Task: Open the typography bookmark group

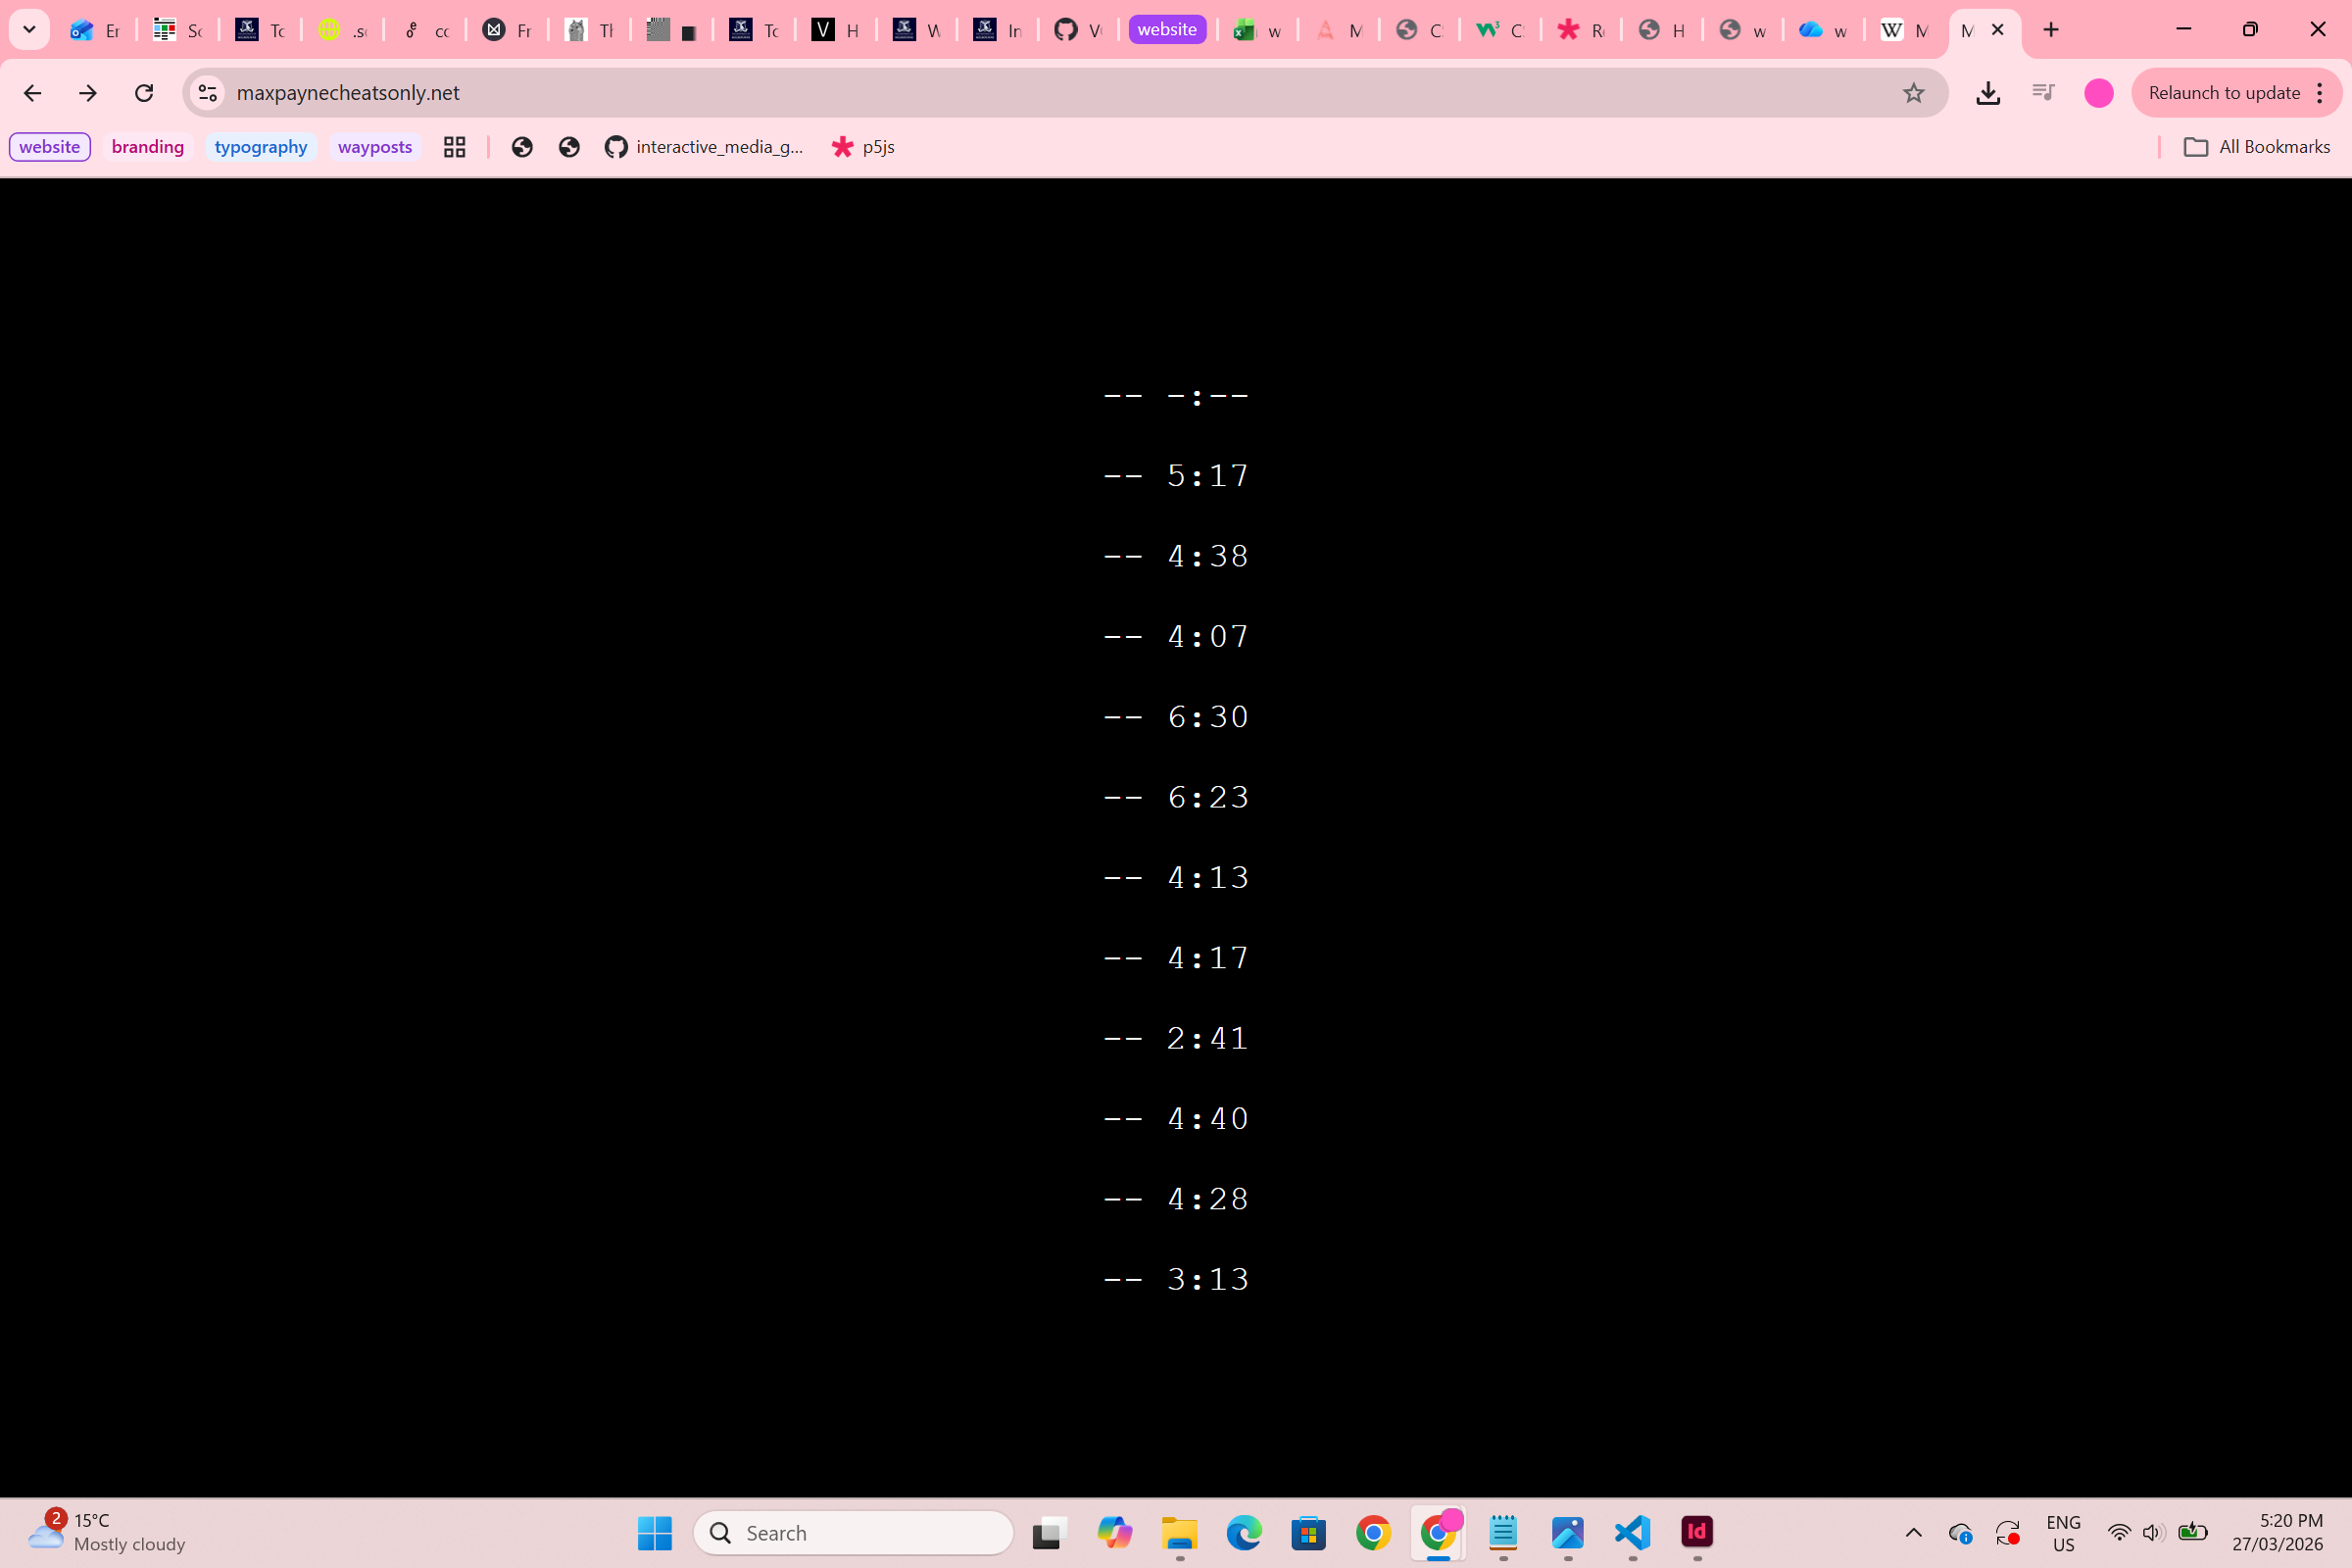Action: point(260,147)
